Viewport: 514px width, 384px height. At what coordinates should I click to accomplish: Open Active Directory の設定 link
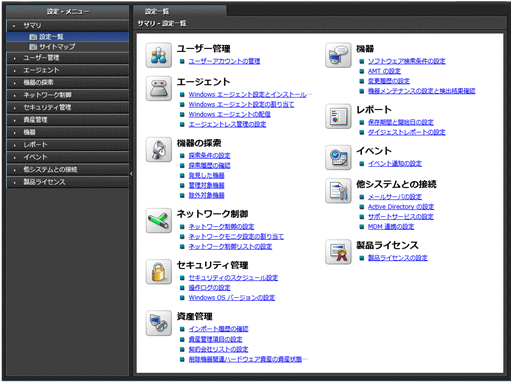(401, 207)
